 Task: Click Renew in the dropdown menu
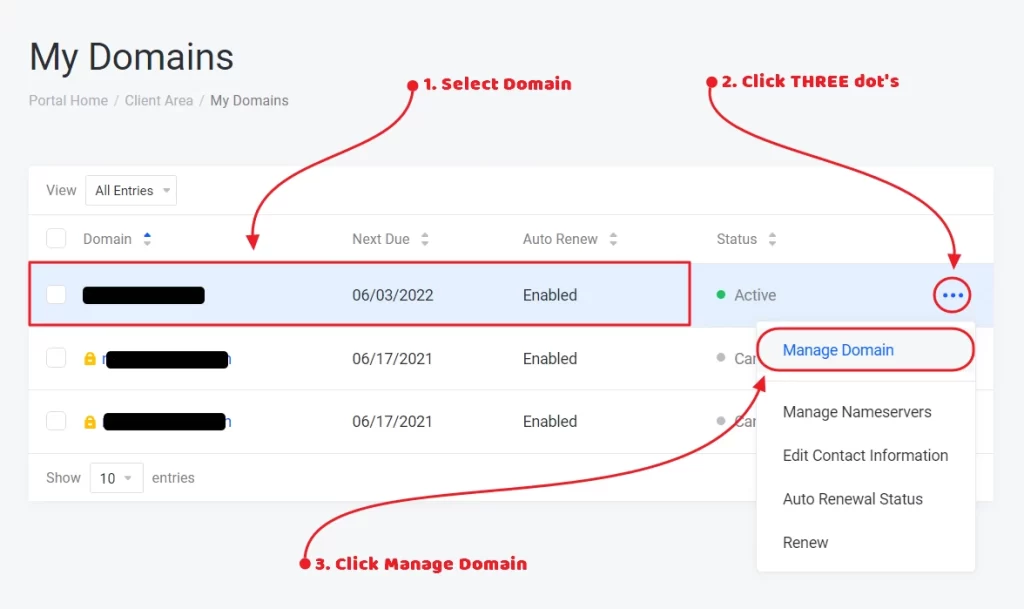805,542
